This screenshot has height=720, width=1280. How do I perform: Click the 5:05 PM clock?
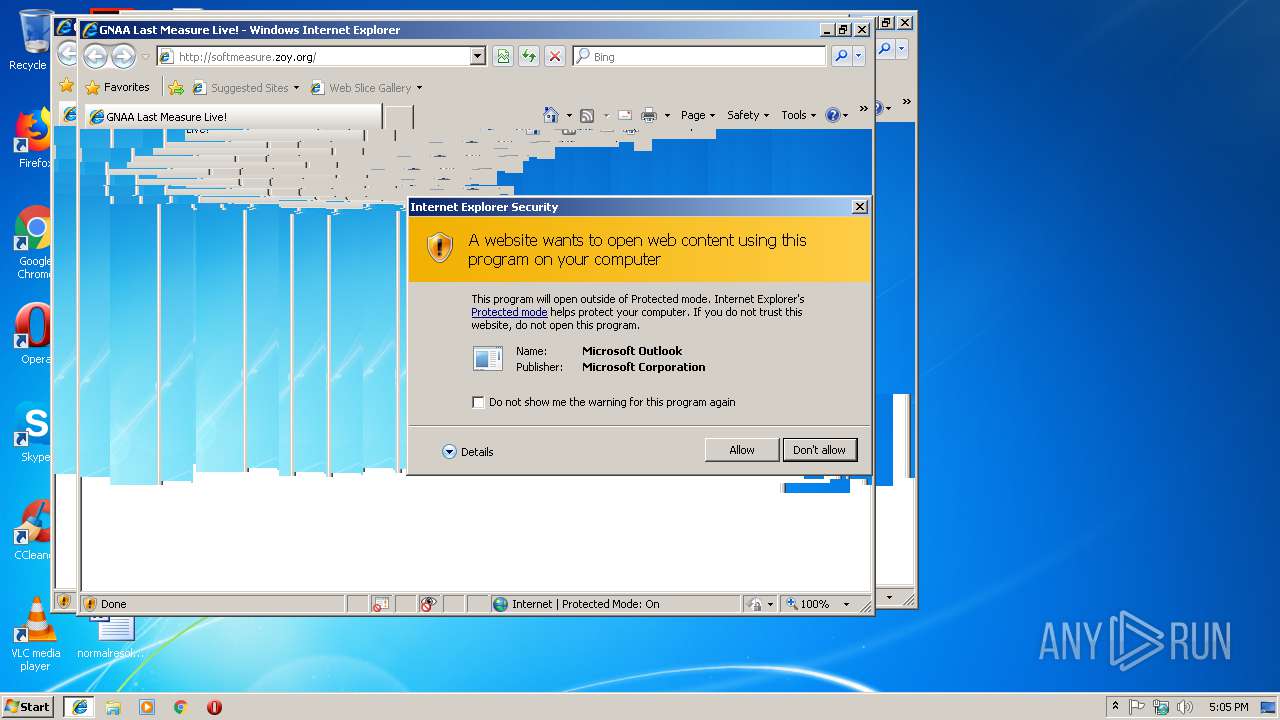[1228, 707]
